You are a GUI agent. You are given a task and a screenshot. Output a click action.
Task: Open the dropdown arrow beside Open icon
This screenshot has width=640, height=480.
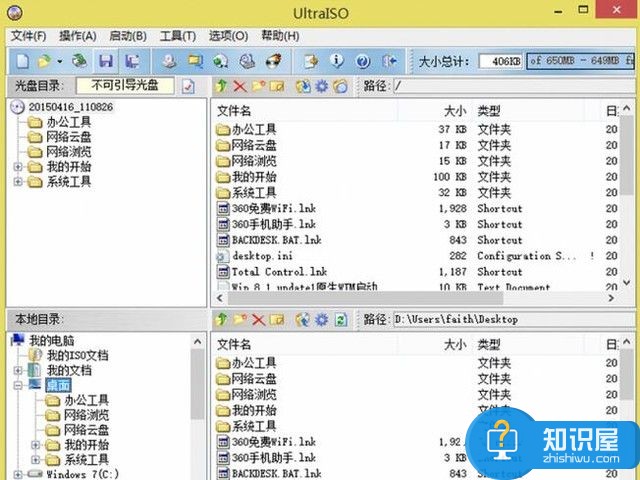coord(60,62)
